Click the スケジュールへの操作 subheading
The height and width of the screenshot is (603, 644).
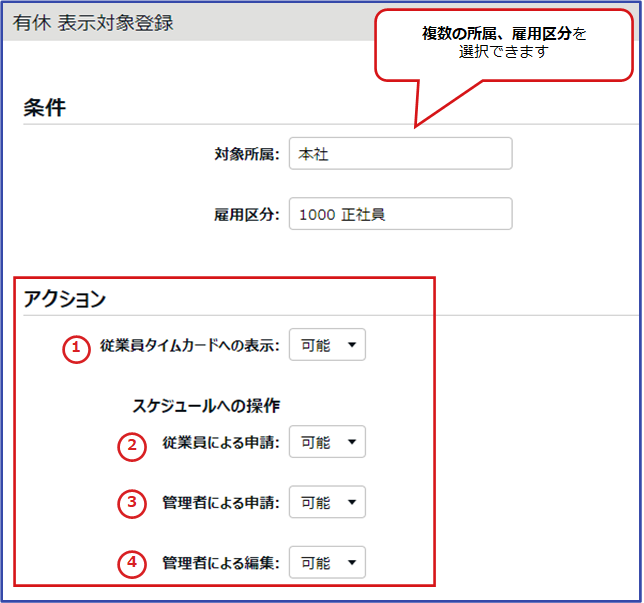(206, 406)
